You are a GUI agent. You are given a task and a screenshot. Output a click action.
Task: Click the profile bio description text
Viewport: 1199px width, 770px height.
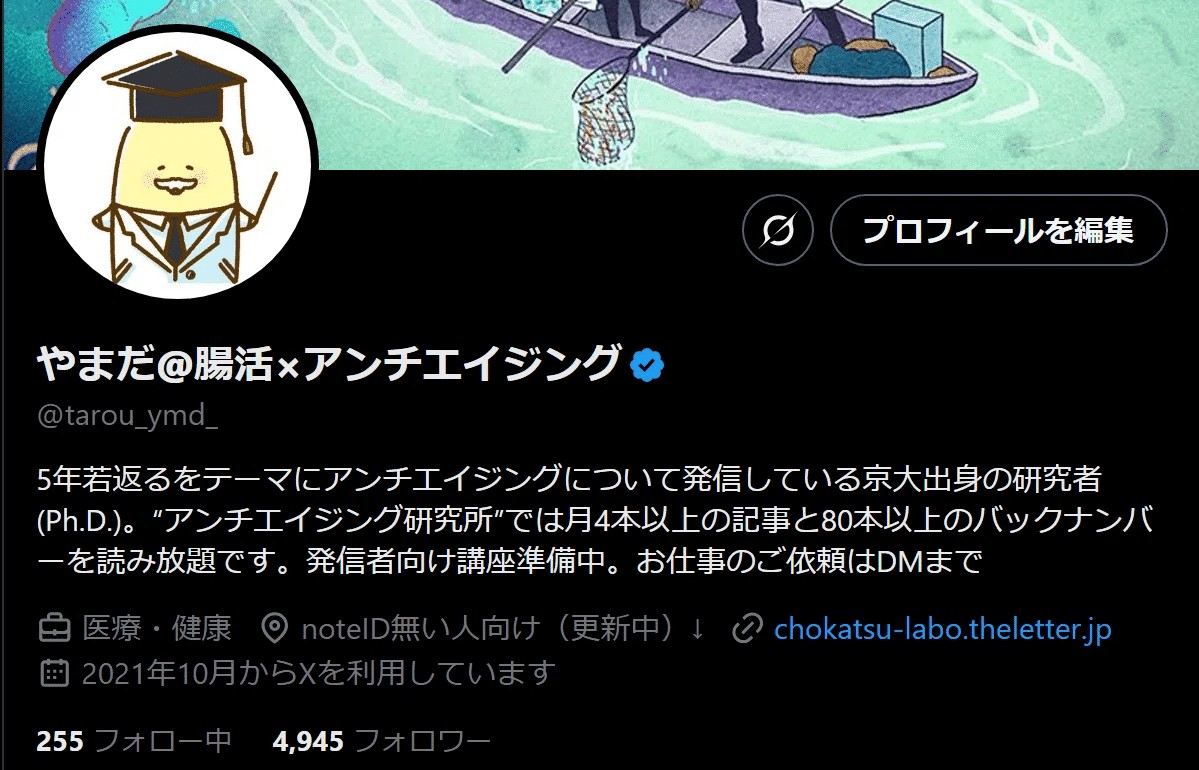595,520
